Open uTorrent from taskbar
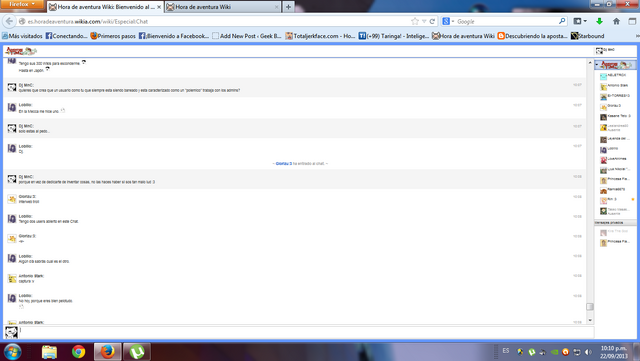This screenshot has height=361, width=640. 137,352
